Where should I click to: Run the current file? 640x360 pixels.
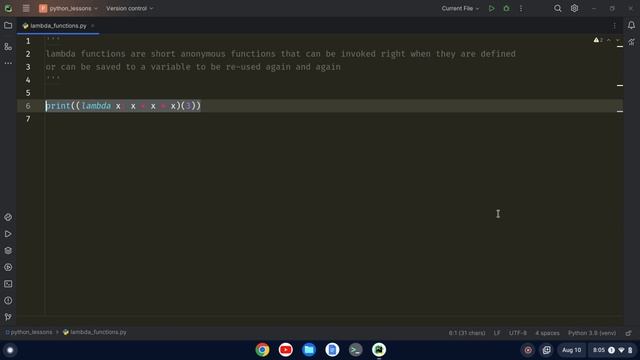point(491,8)
